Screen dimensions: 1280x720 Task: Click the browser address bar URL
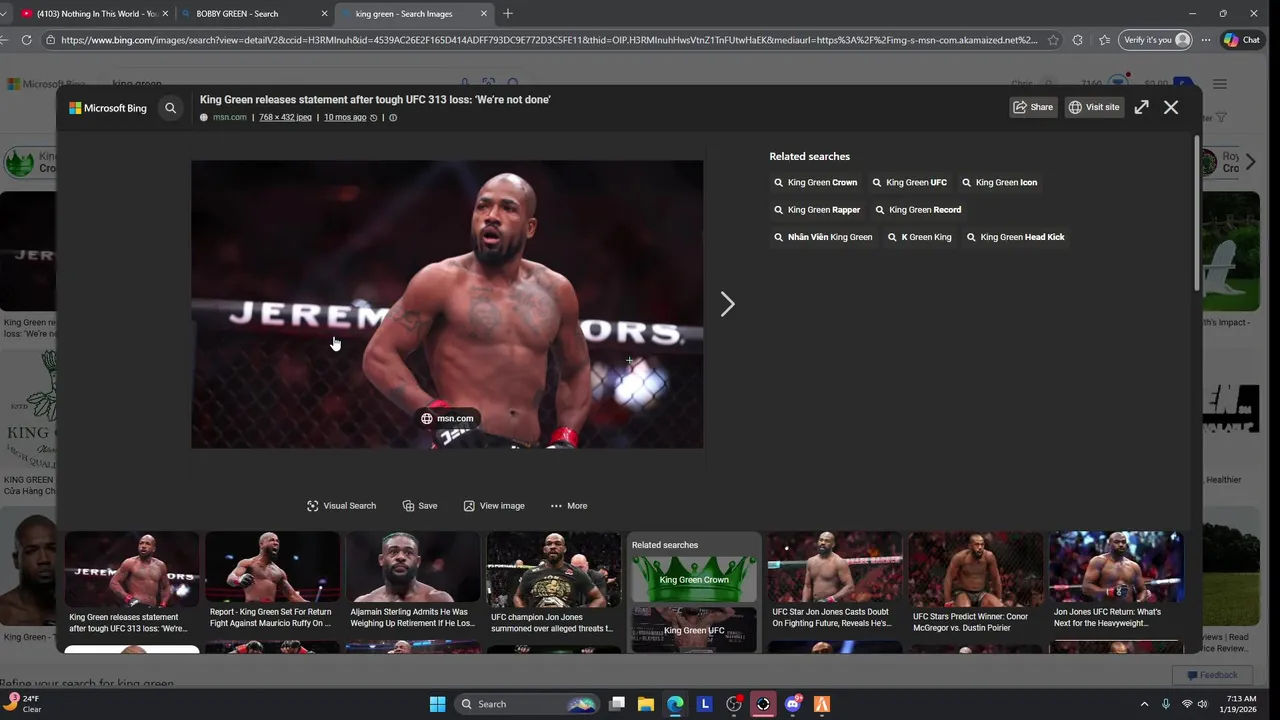click(x=549, y=40)
